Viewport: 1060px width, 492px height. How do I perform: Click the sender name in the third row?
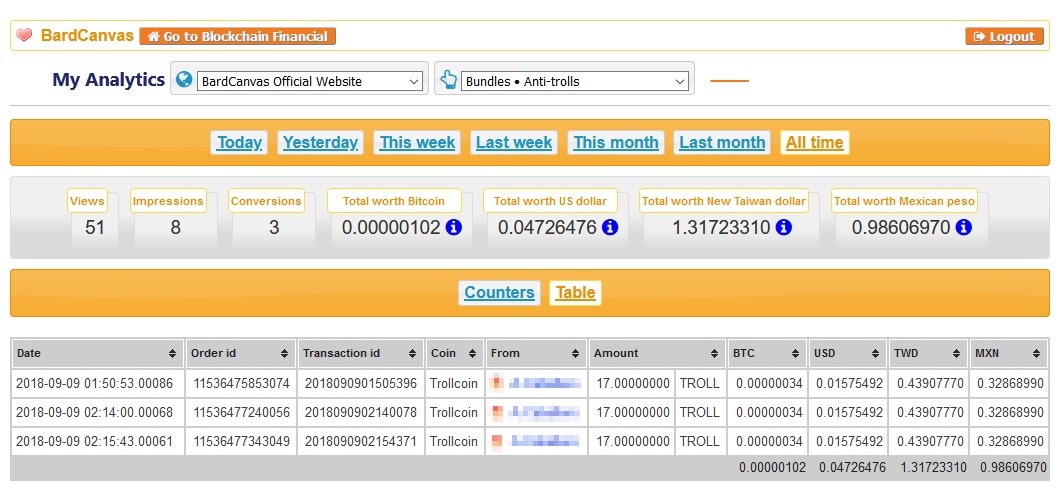click(x=545, y=441)
